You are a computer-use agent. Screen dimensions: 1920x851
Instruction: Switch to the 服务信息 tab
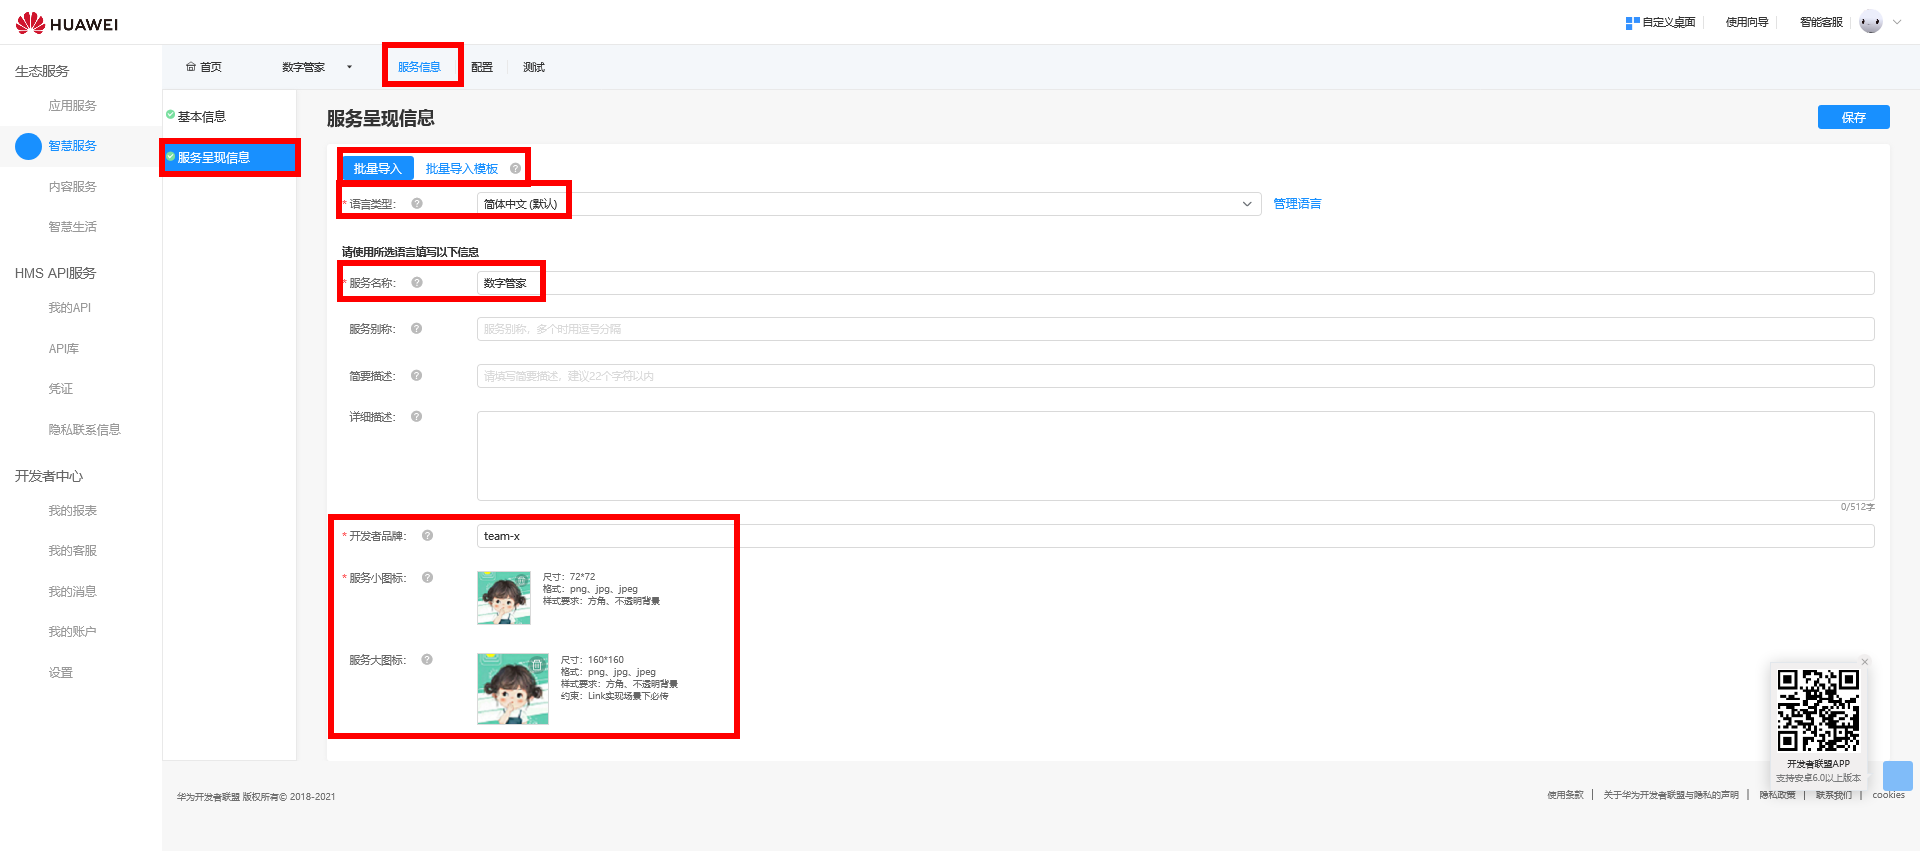click(x=419, y=67)
